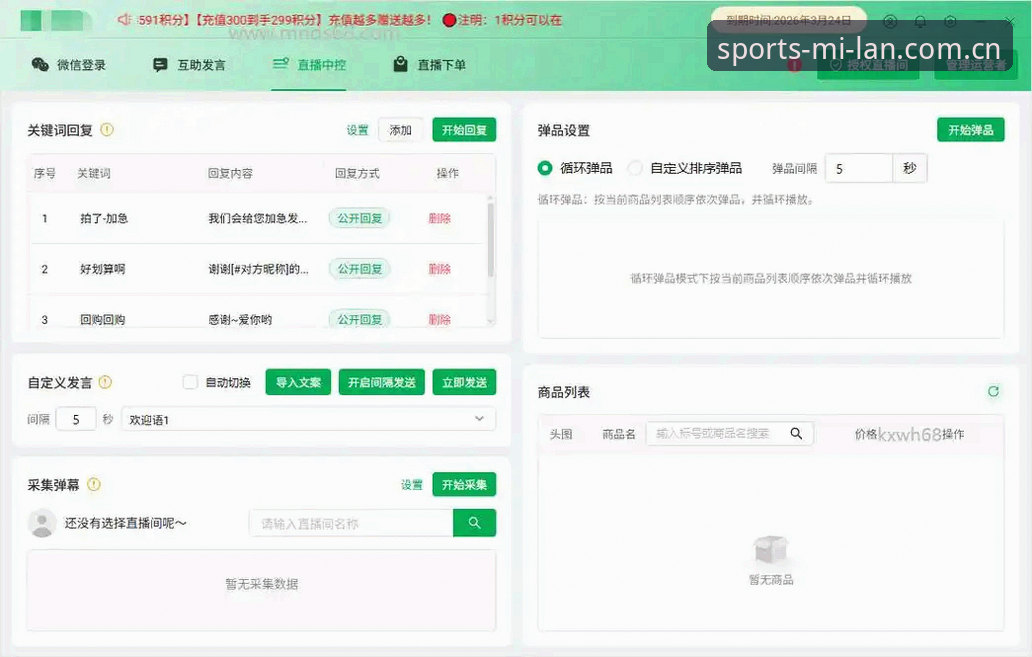1032x657 pixels.
Task: Click the 立即发送 button
Action: [464, 382]
